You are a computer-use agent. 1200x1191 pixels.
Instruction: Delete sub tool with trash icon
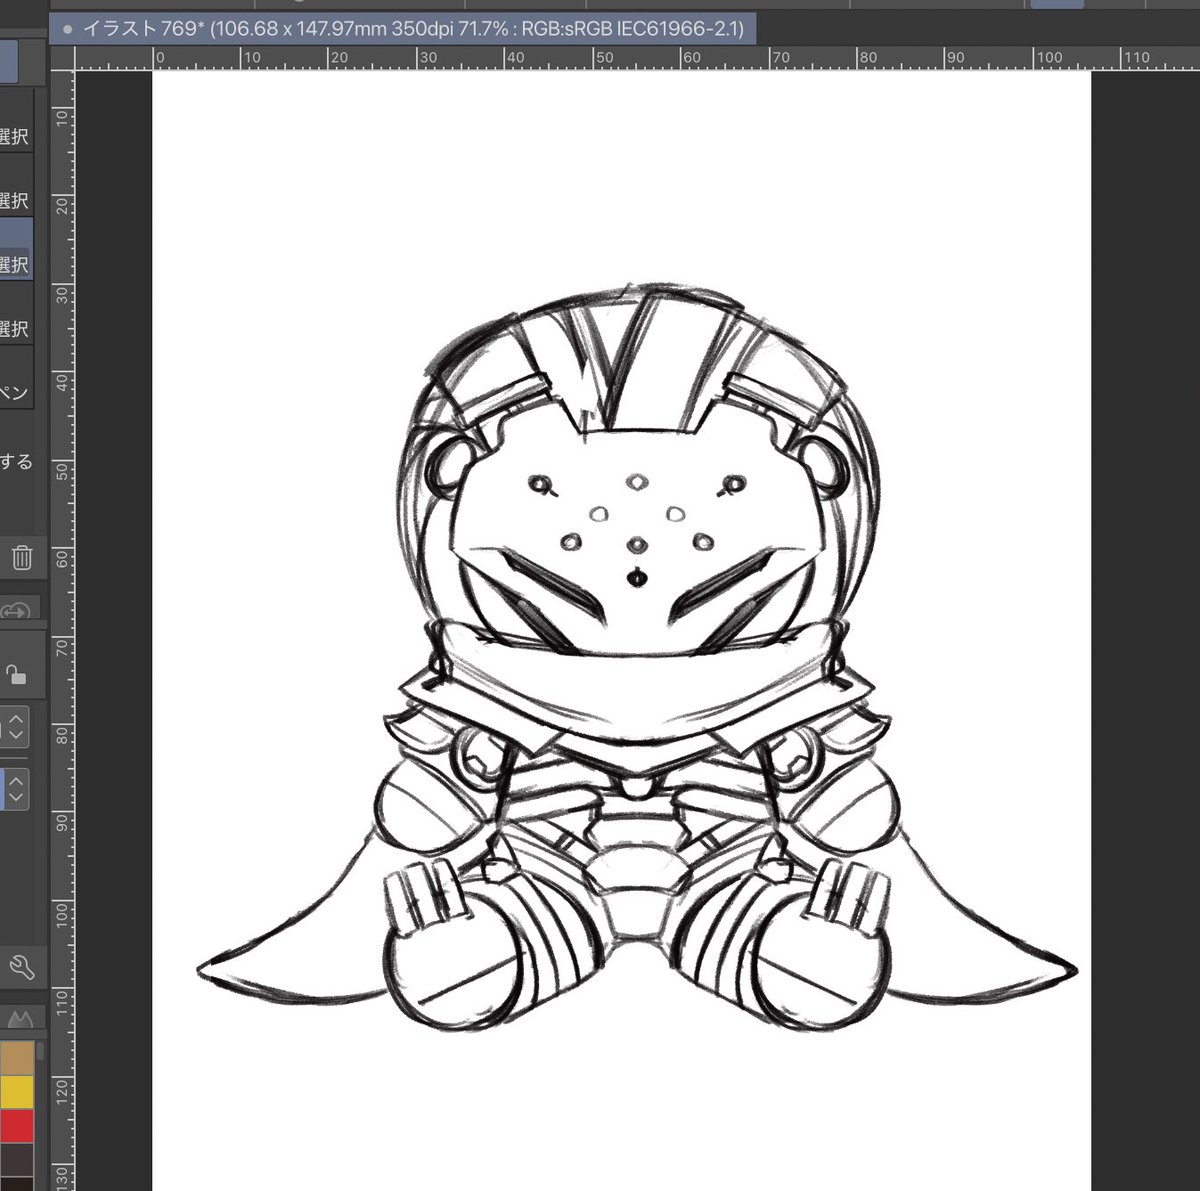click(x=22, y=557)
